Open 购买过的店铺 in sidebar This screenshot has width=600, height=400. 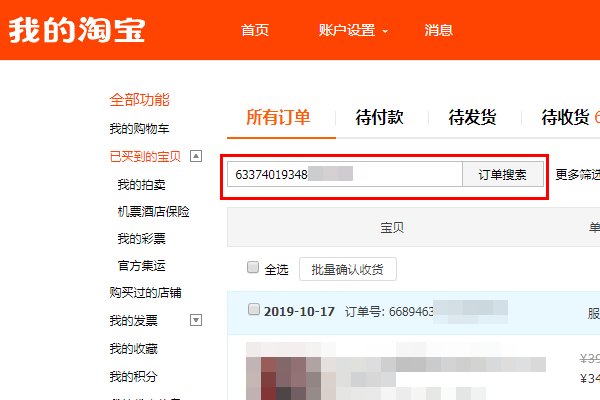(145, 293)
